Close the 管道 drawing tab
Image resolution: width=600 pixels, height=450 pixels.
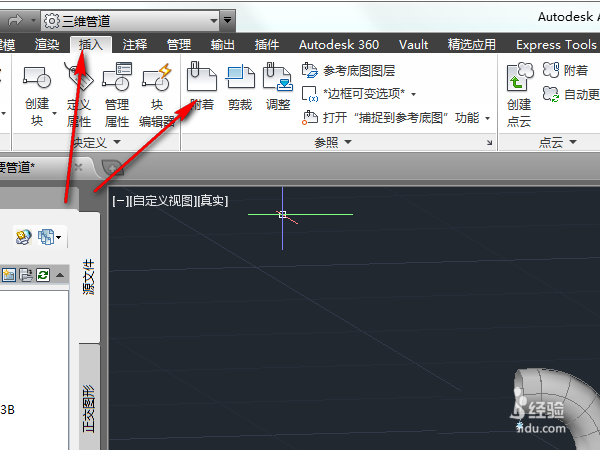point(78,167)
